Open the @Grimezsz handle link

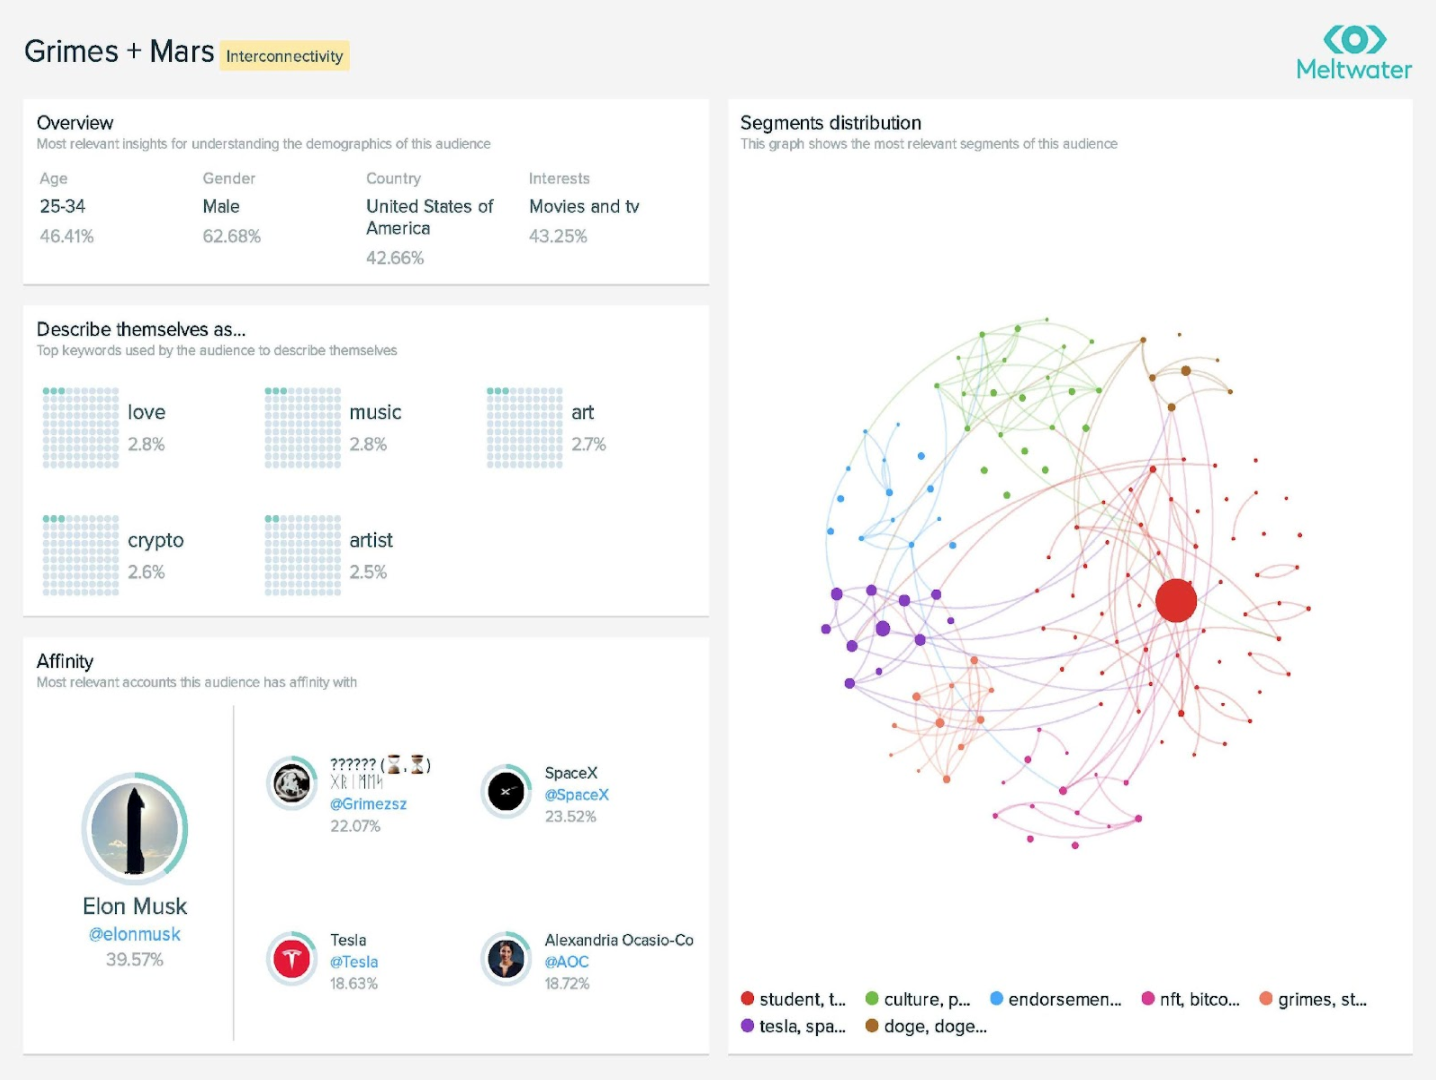[368, 804]
